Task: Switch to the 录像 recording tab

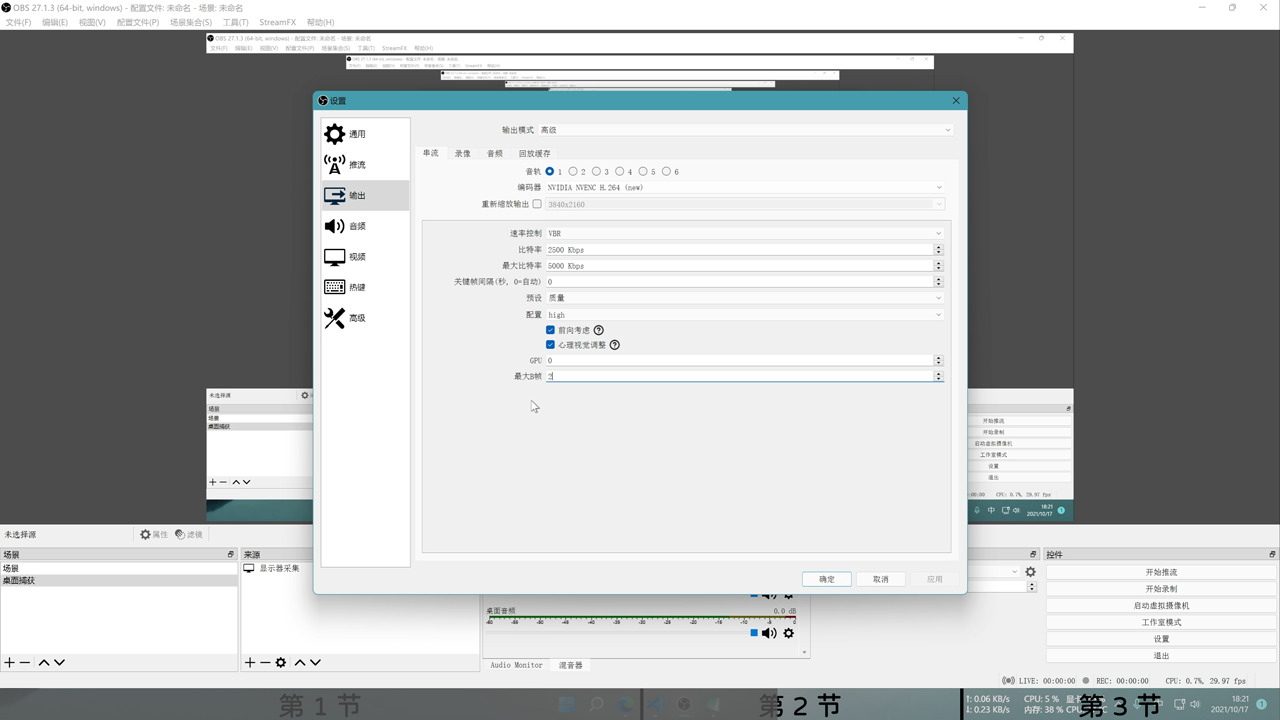Action: 462,153
